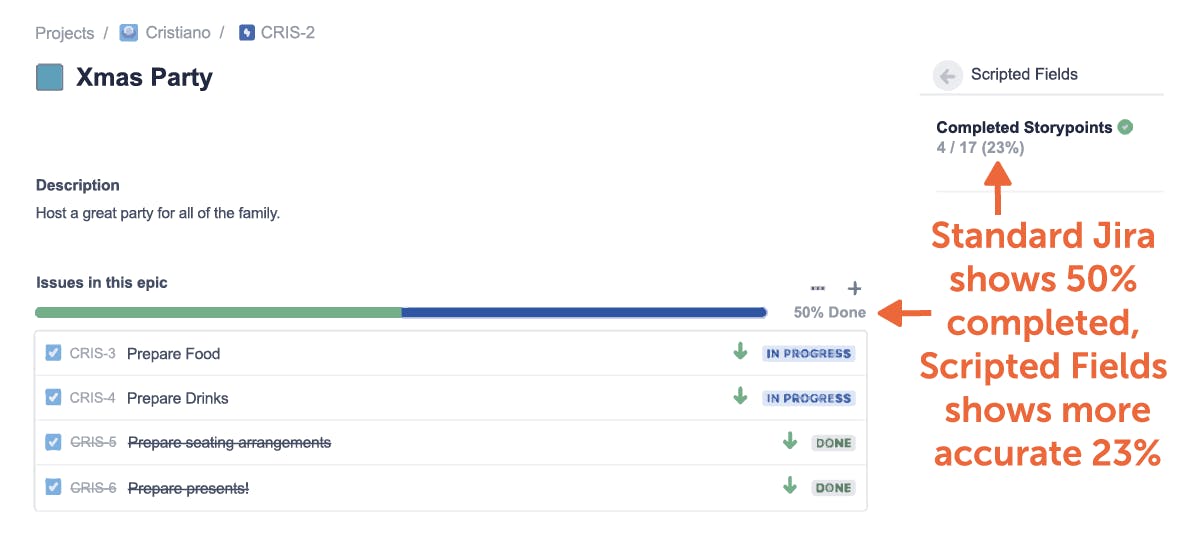Open issue key CRIS-5

(92, 443)
